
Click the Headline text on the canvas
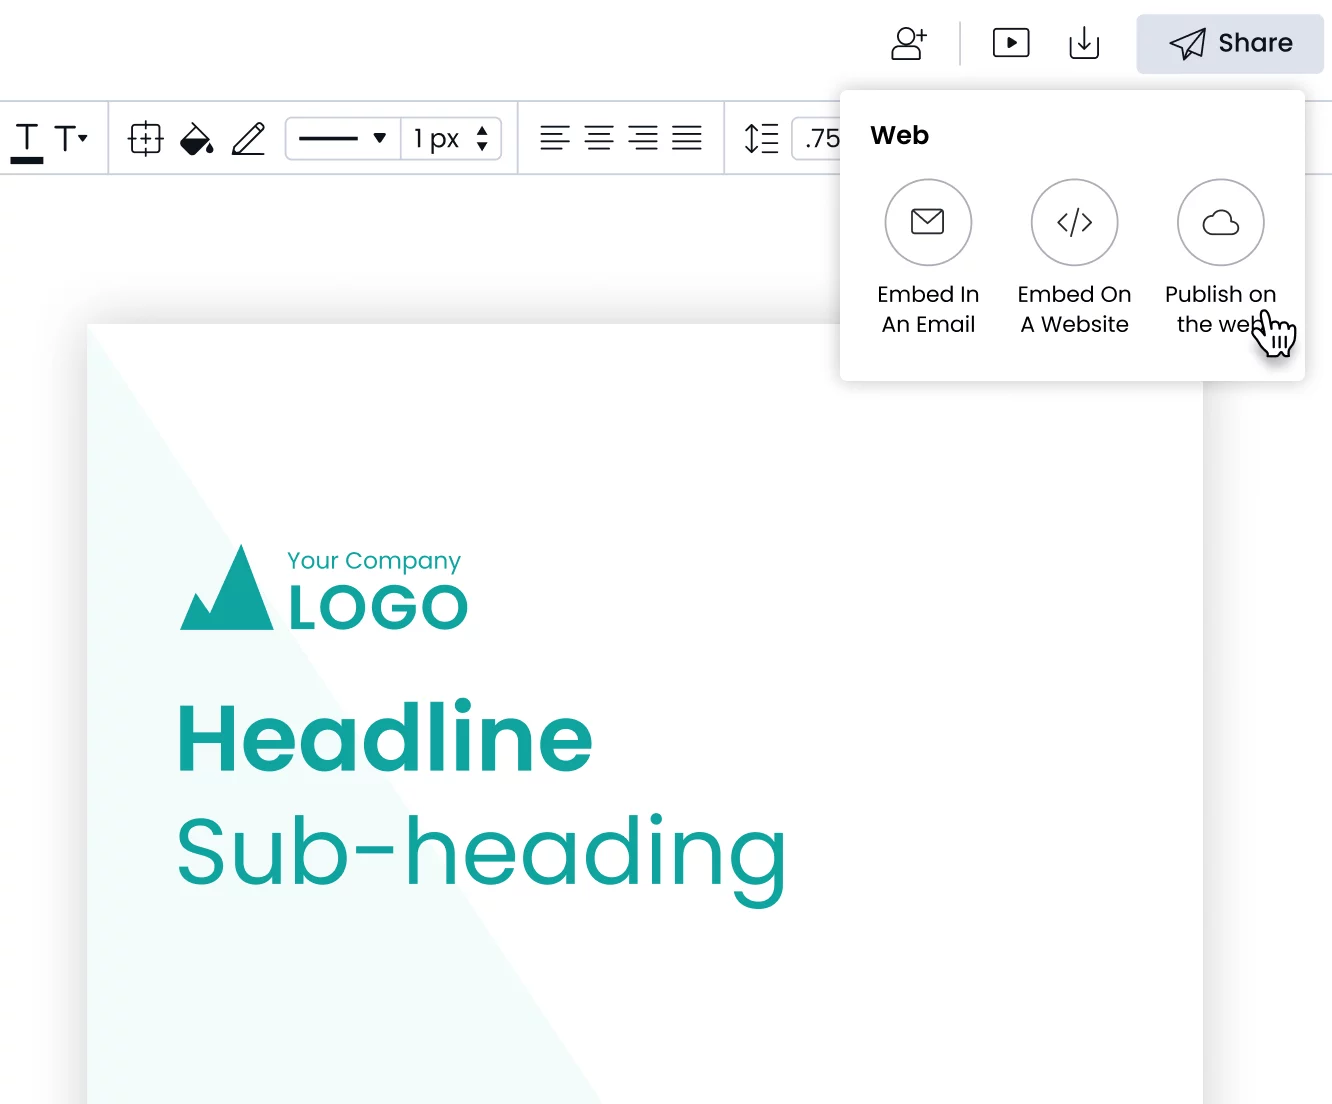383,738
